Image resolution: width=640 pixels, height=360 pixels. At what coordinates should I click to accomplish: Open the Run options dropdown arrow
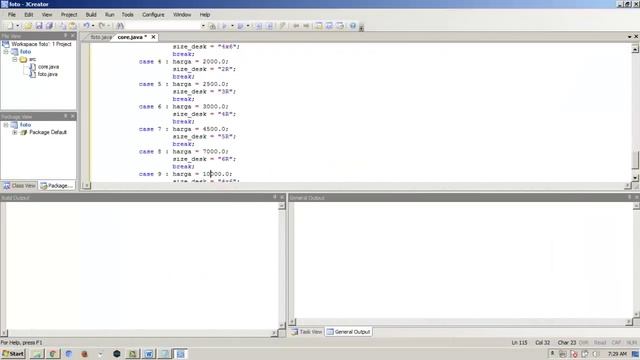tap(232, 26)
